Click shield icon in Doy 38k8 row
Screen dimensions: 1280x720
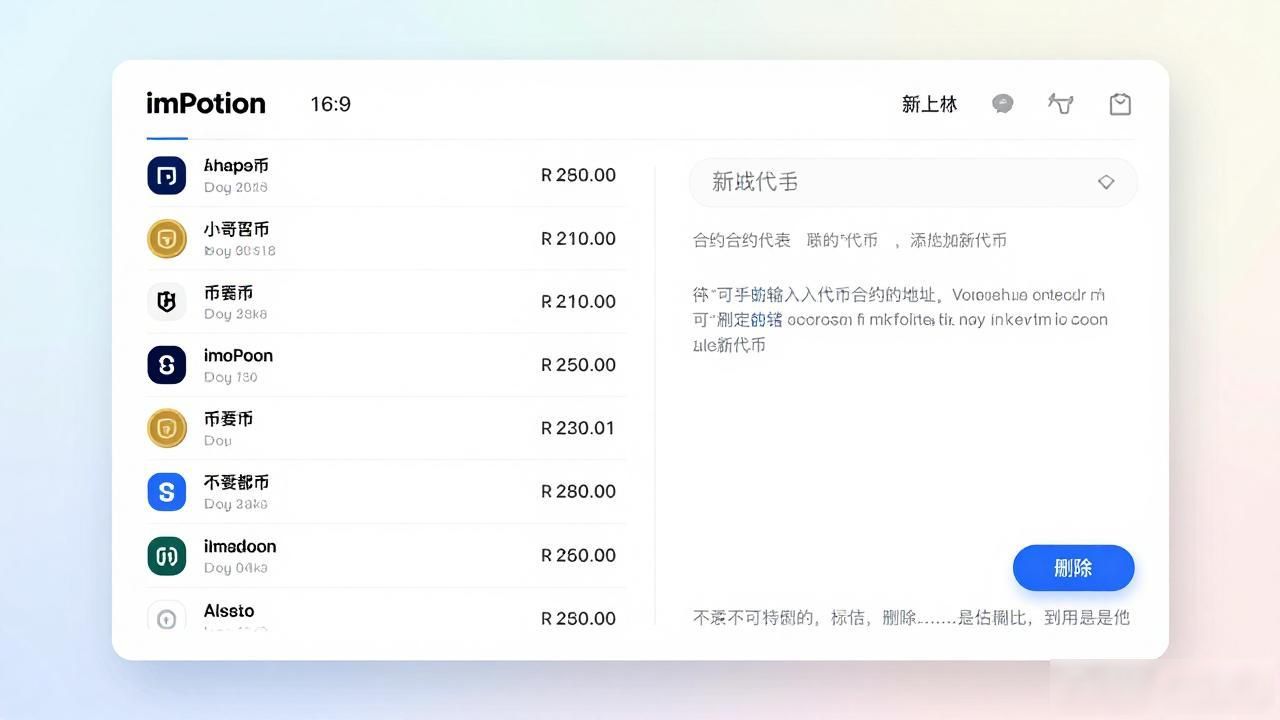pyautogui.click(x=167, y=301)
